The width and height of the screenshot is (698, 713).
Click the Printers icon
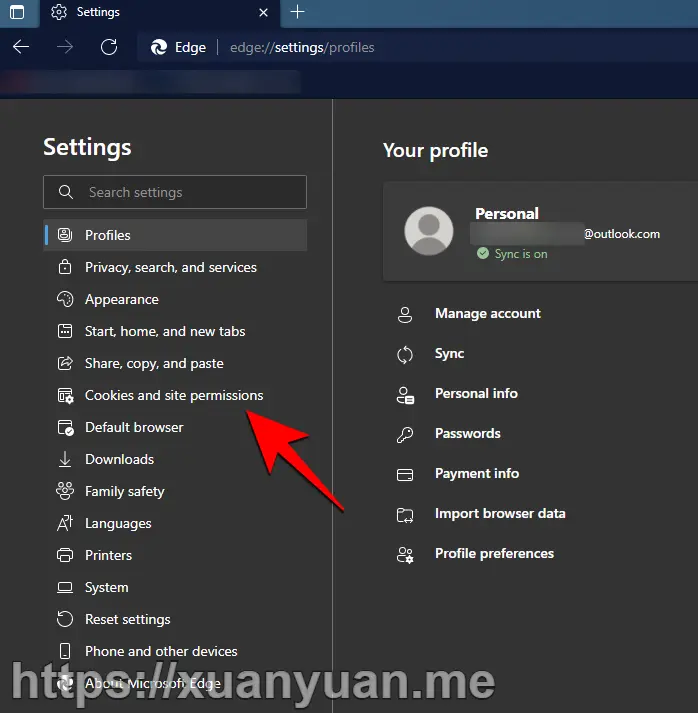tap(65, 555)
